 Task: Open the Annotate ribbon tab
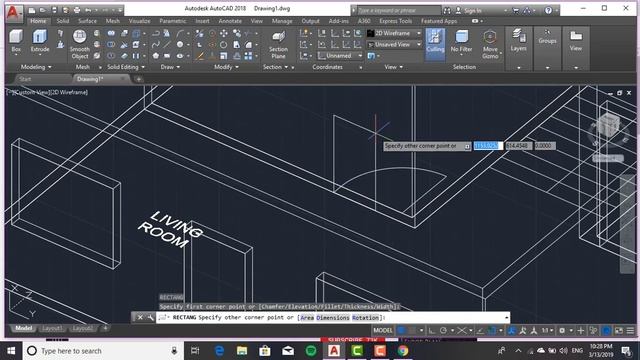pyautogui.click(x=230, y=21)
